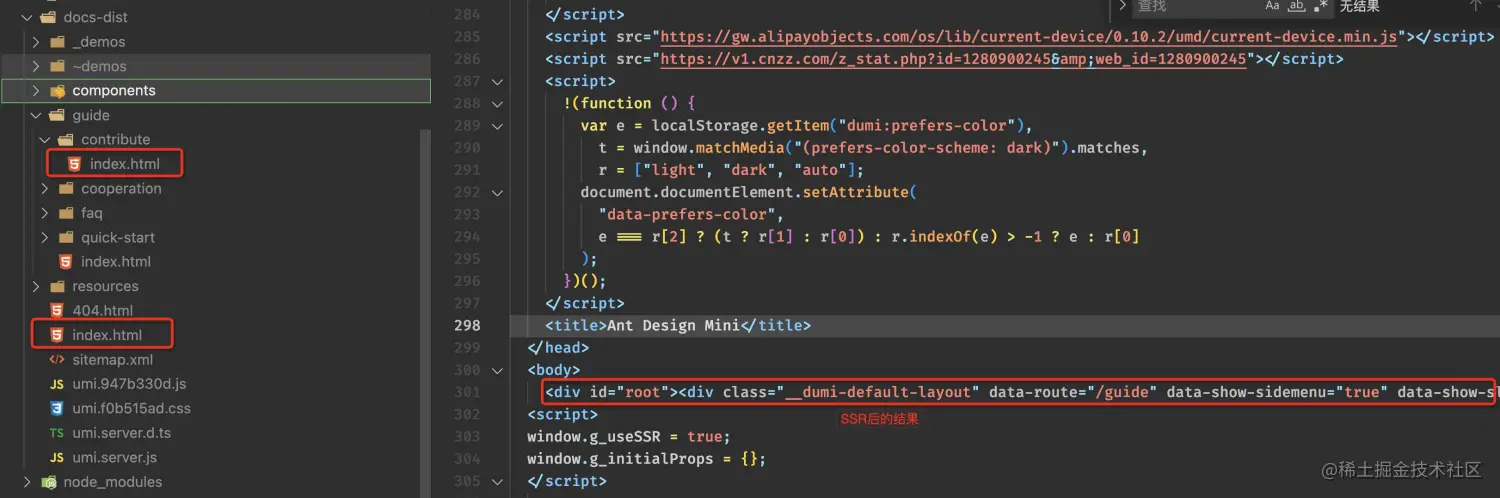1500x498 pixels.
Task: Expand the node_modules folder chevron
Action: point(27,482)
